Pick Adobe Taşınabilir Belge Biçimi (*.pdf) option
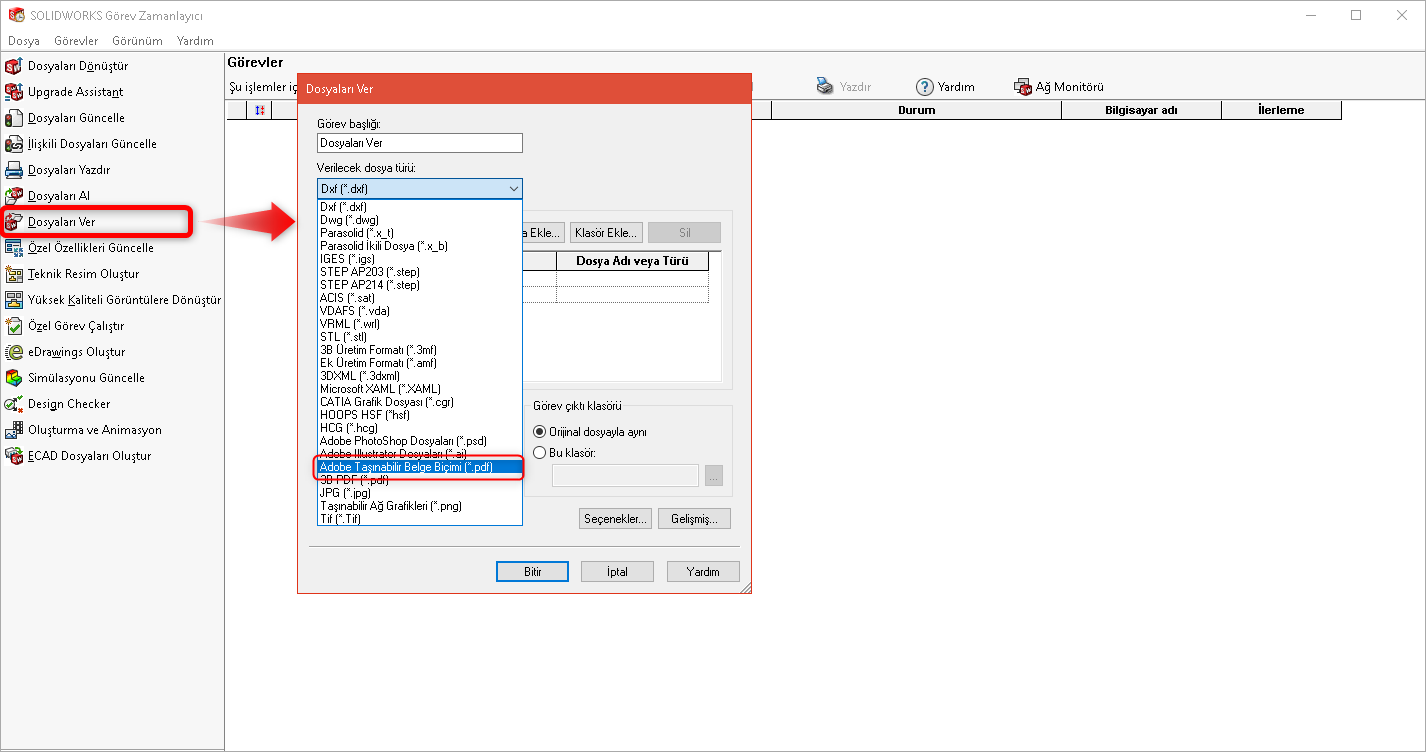 point(420,467)
